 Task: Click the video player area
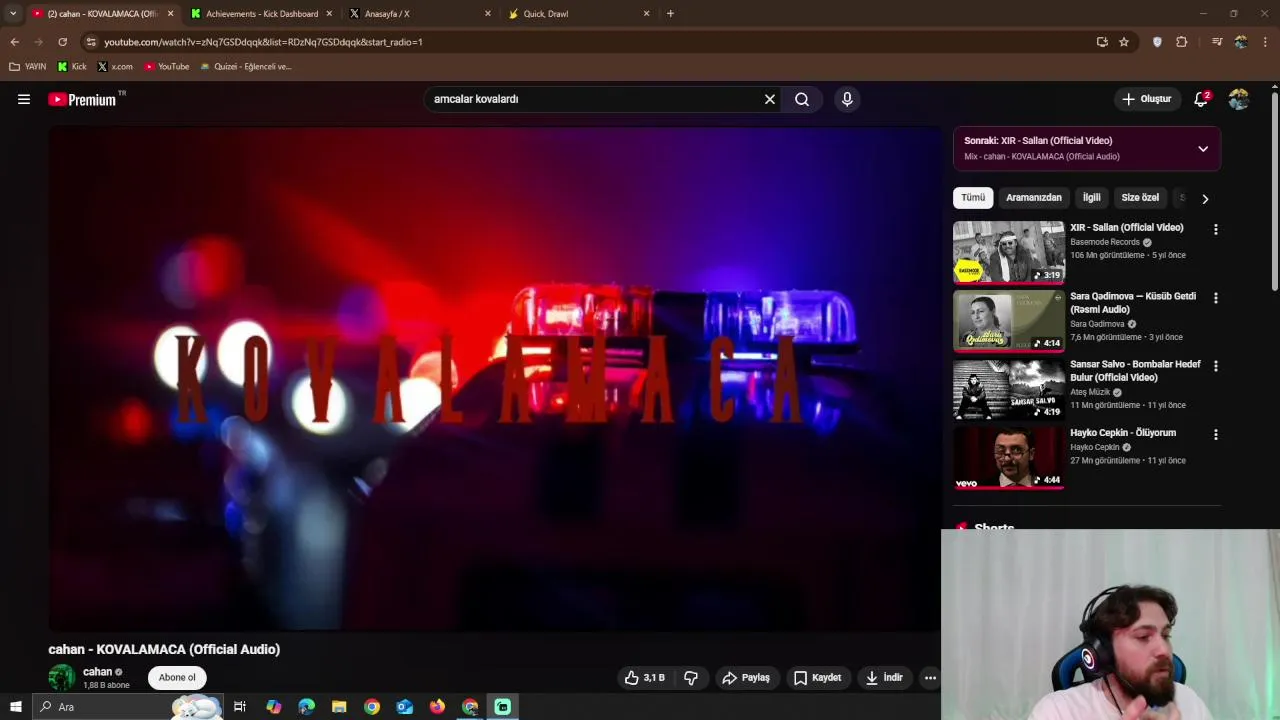(x=494, y=379)
